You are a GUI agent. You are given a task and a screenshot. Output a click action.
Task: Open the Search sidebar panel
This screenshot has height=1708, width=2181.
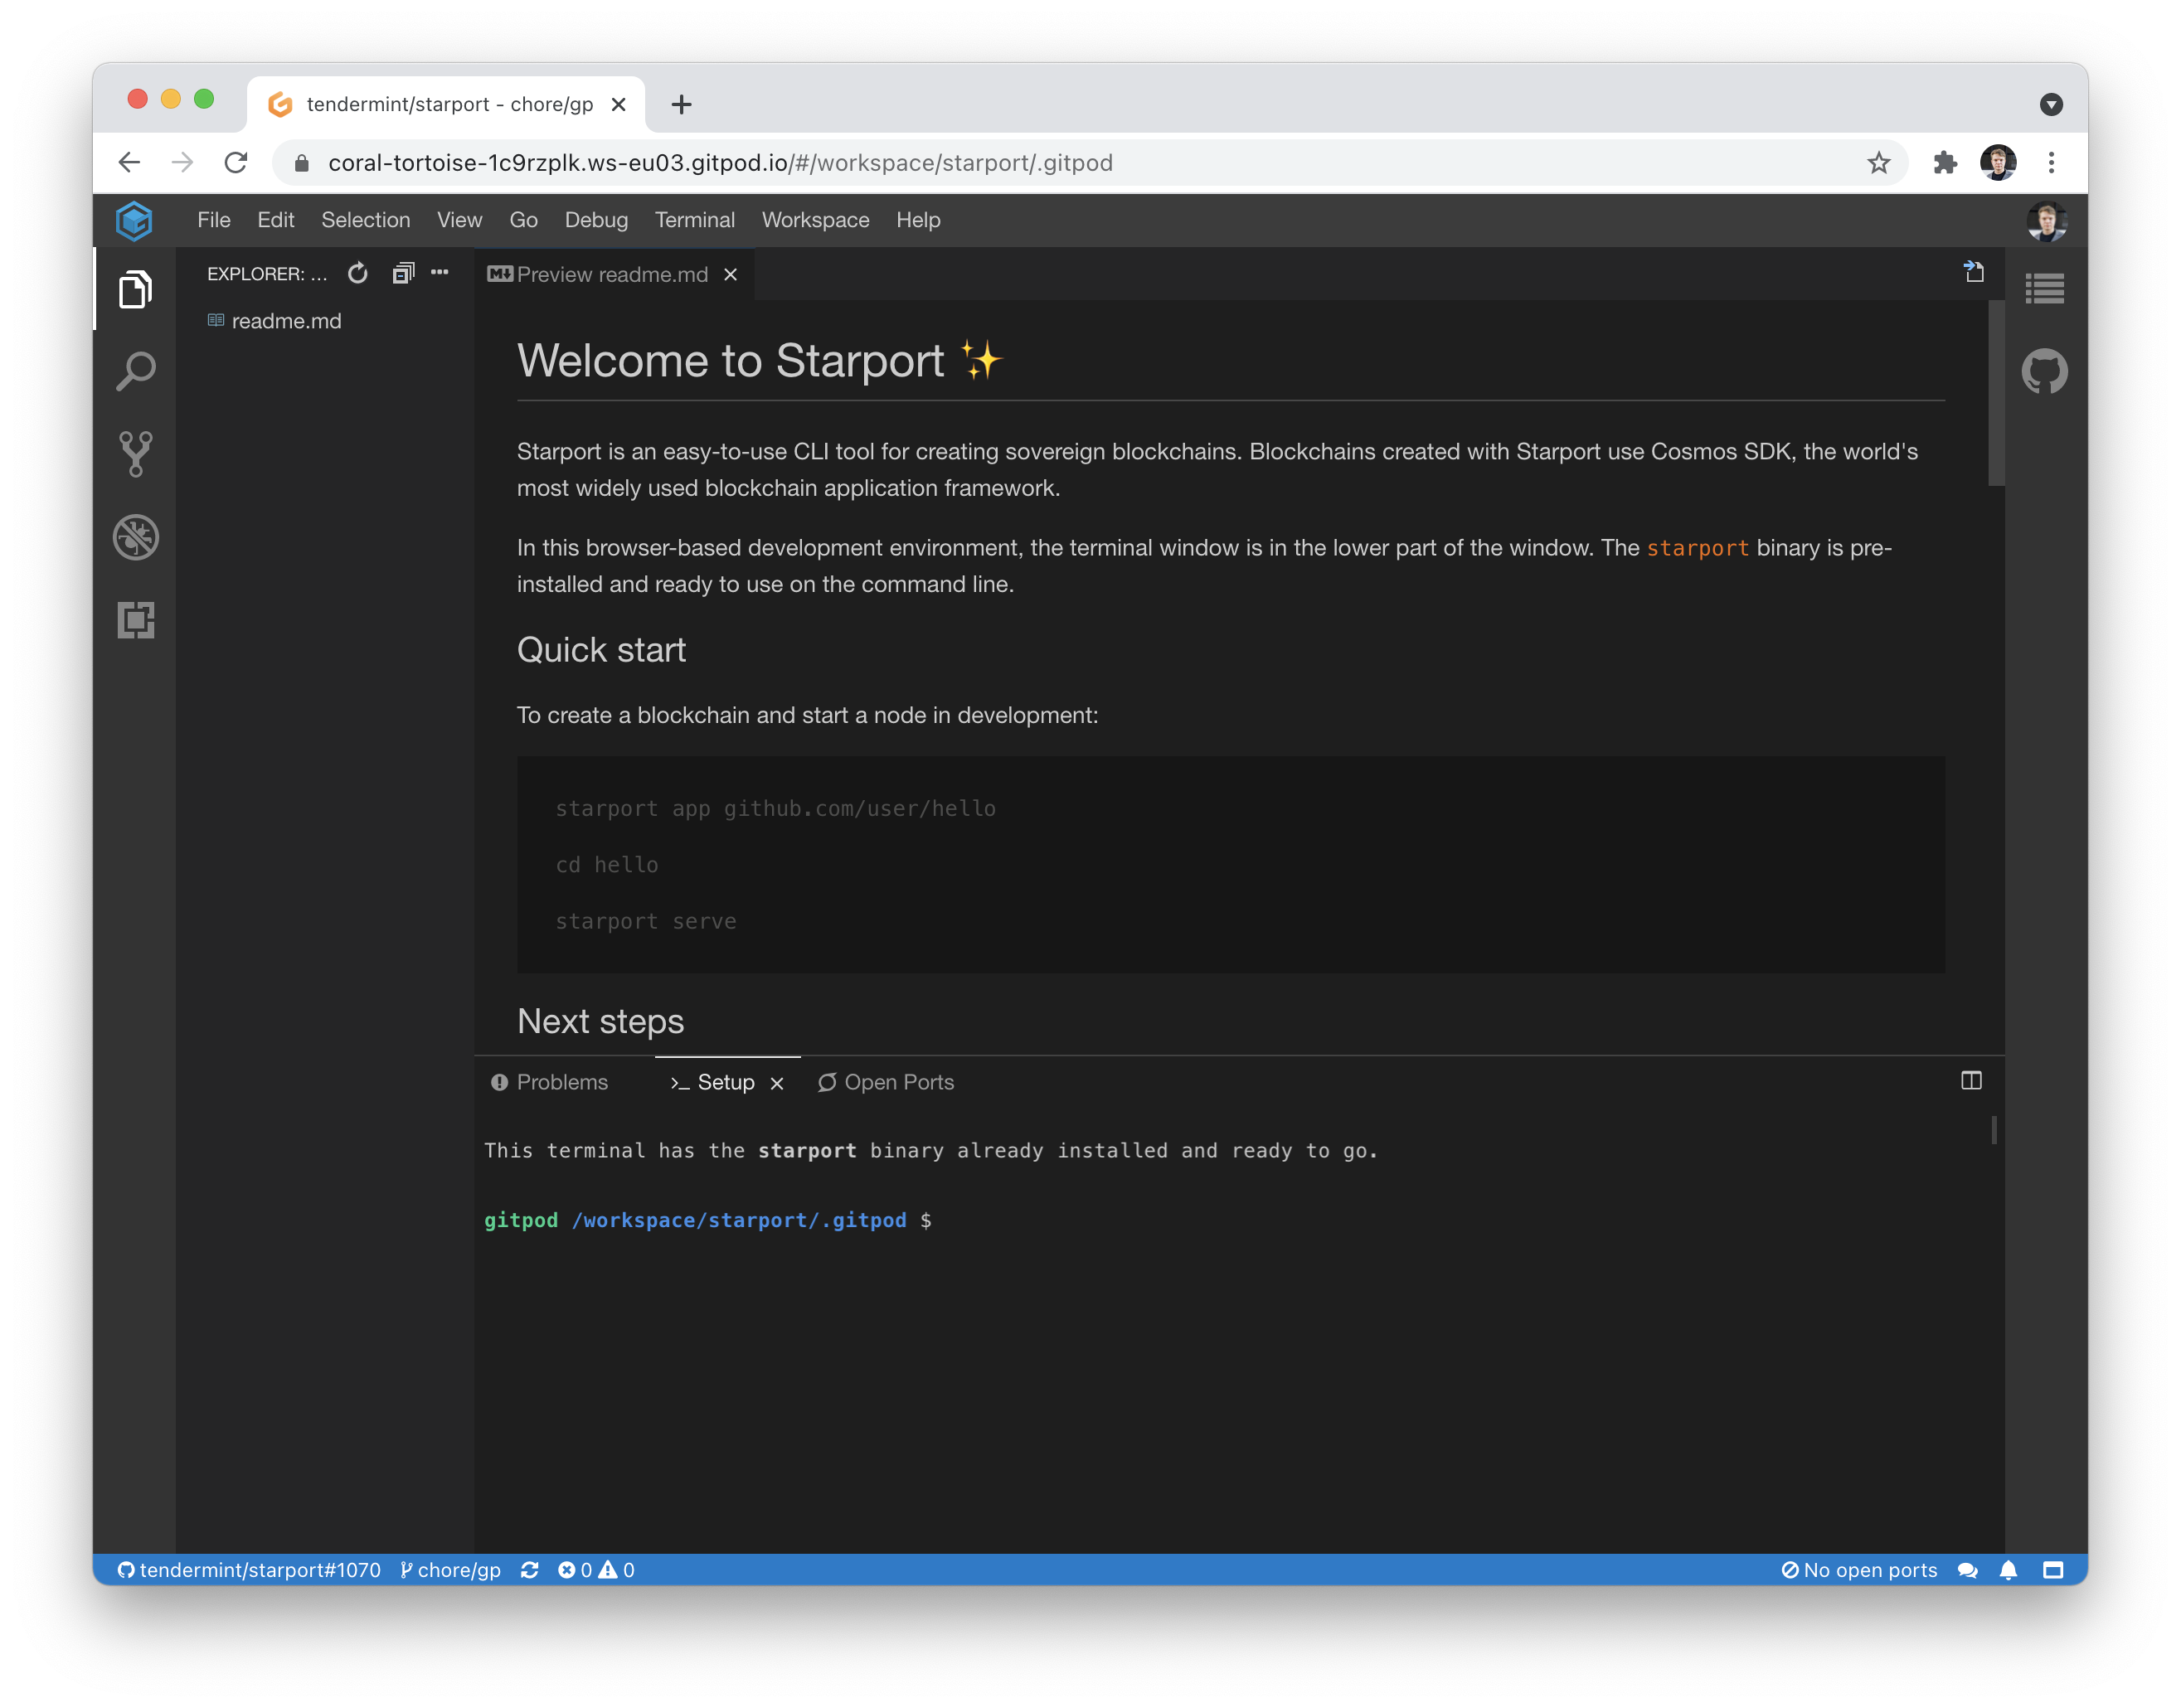click(135, 371)
